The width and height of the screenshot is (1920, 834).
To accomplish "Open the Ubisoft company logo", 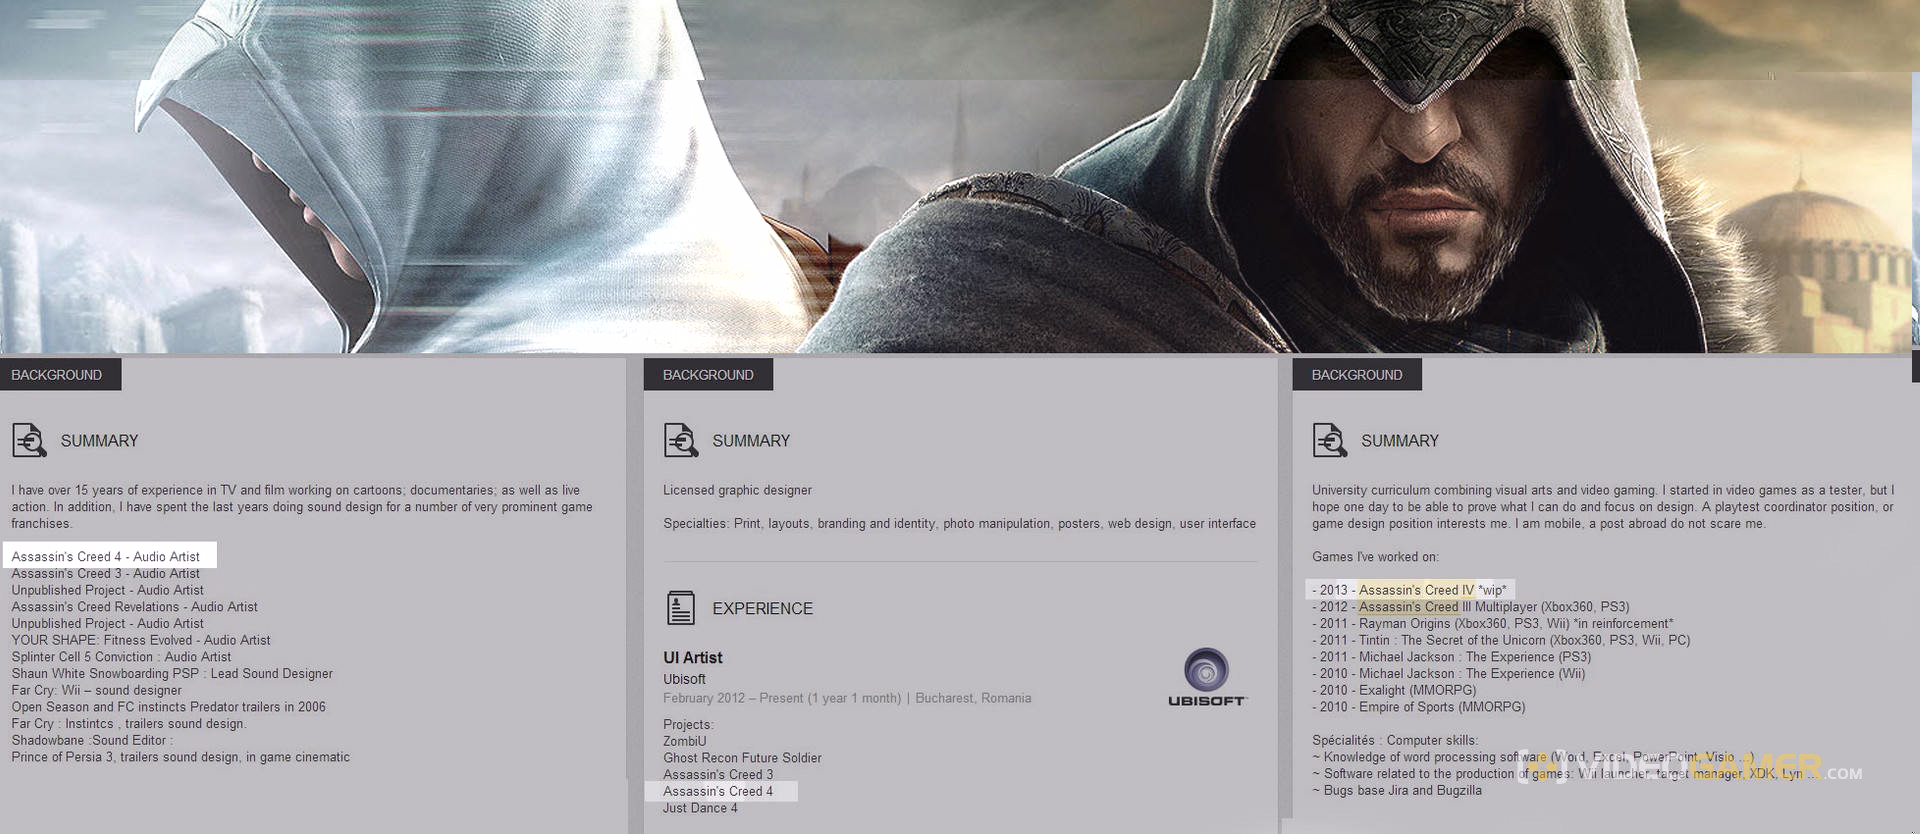I will (1207, 677).
